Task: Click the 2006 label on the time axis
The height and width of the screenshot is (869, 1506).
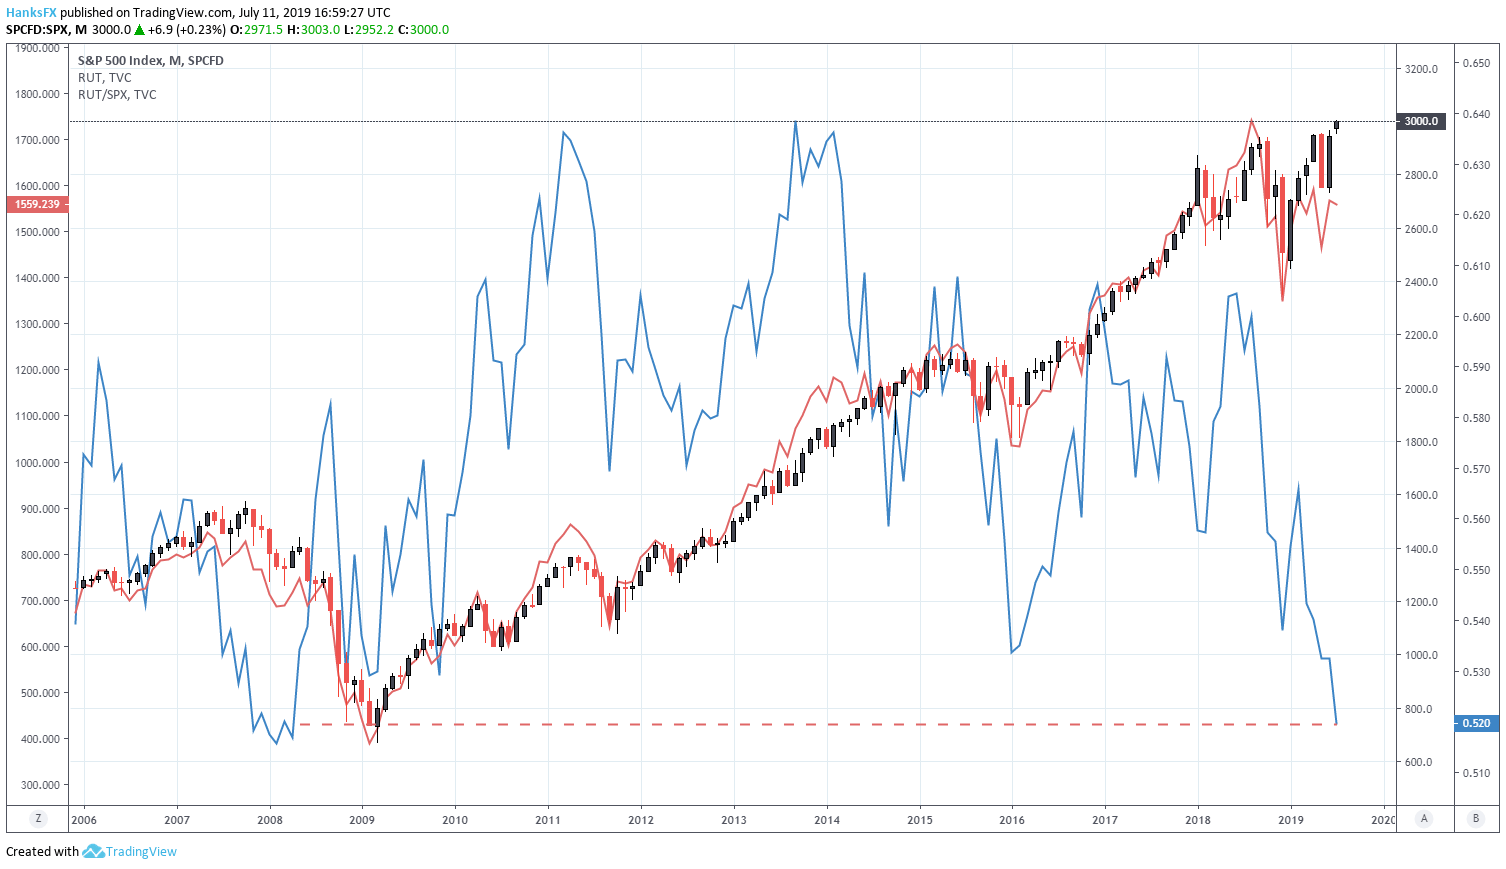Action: [x=84, y=820]
